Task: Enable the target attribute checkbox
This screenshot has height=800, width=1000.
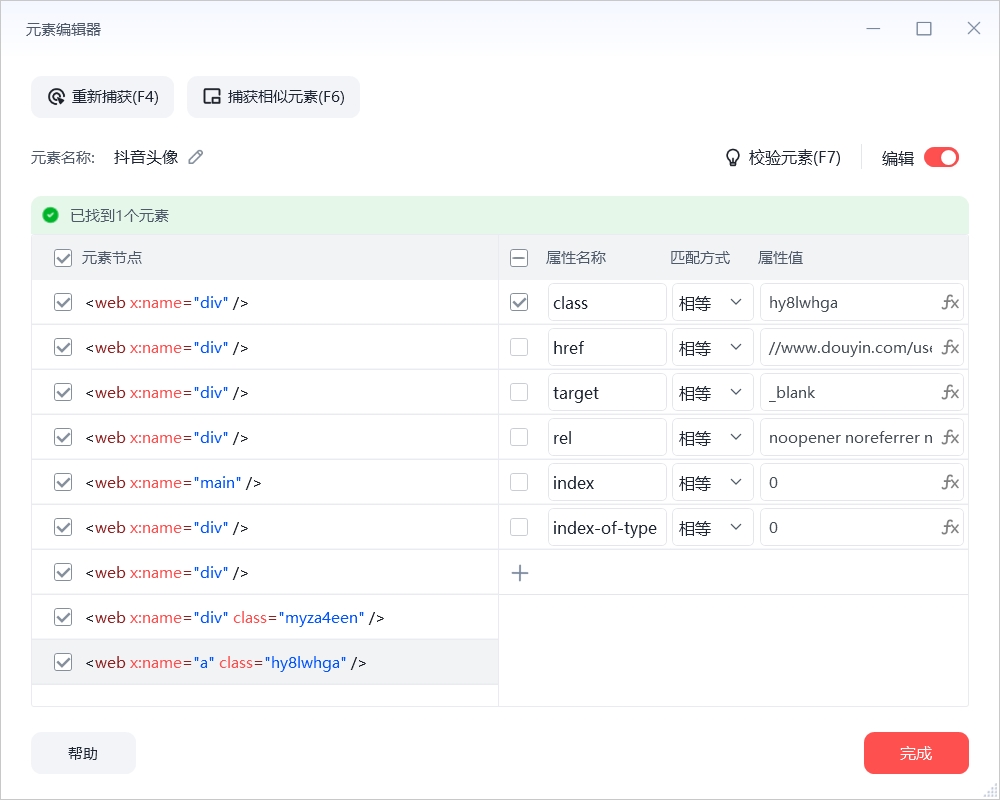Action: 519,392
